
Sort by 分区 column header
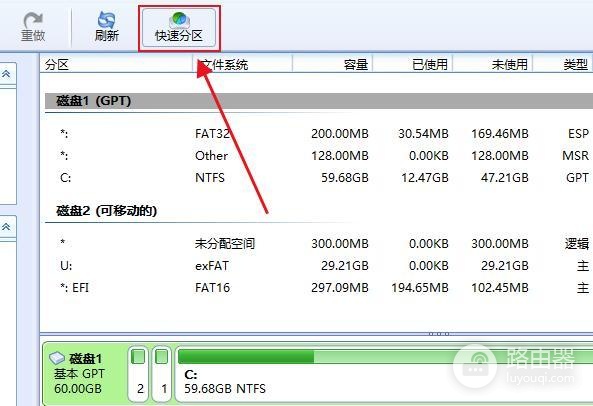coord(116,64)
